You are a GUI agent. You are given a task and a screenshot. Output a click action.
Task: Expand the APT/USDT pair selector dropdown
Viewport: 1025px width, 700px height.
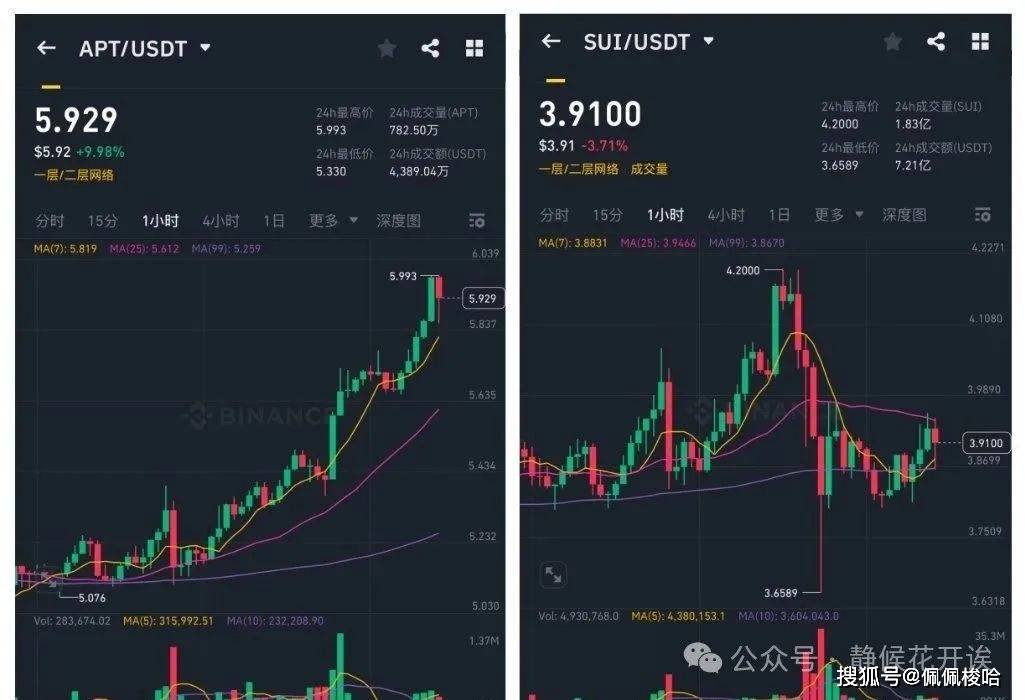[206, 48]
